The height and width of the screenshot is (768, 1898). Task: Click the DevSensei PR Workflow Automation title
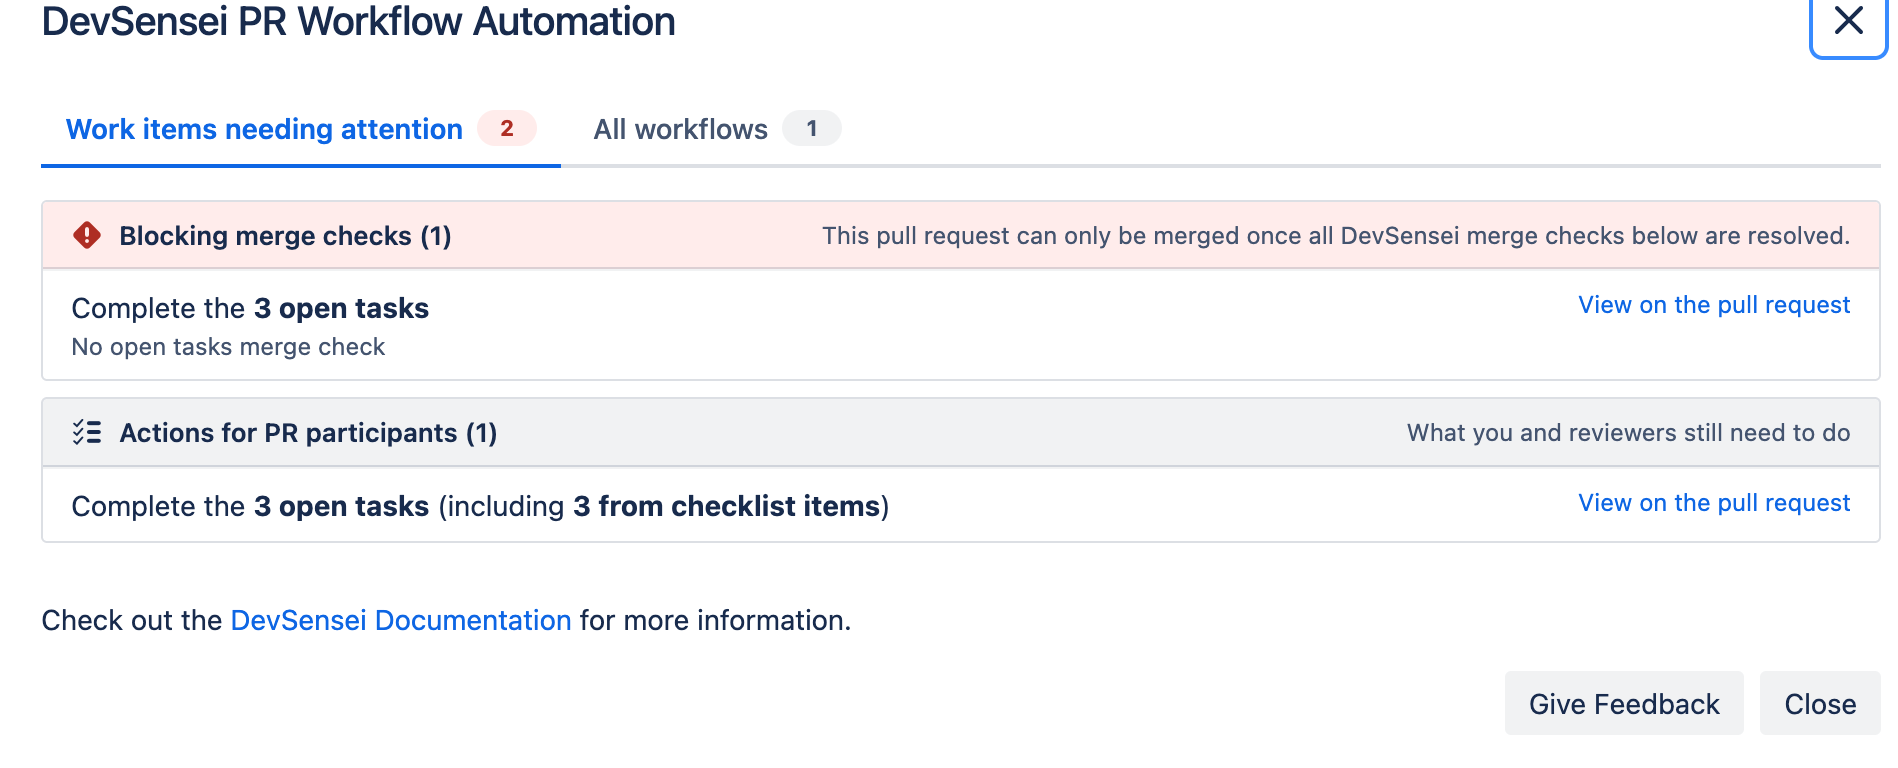point(358,21)
